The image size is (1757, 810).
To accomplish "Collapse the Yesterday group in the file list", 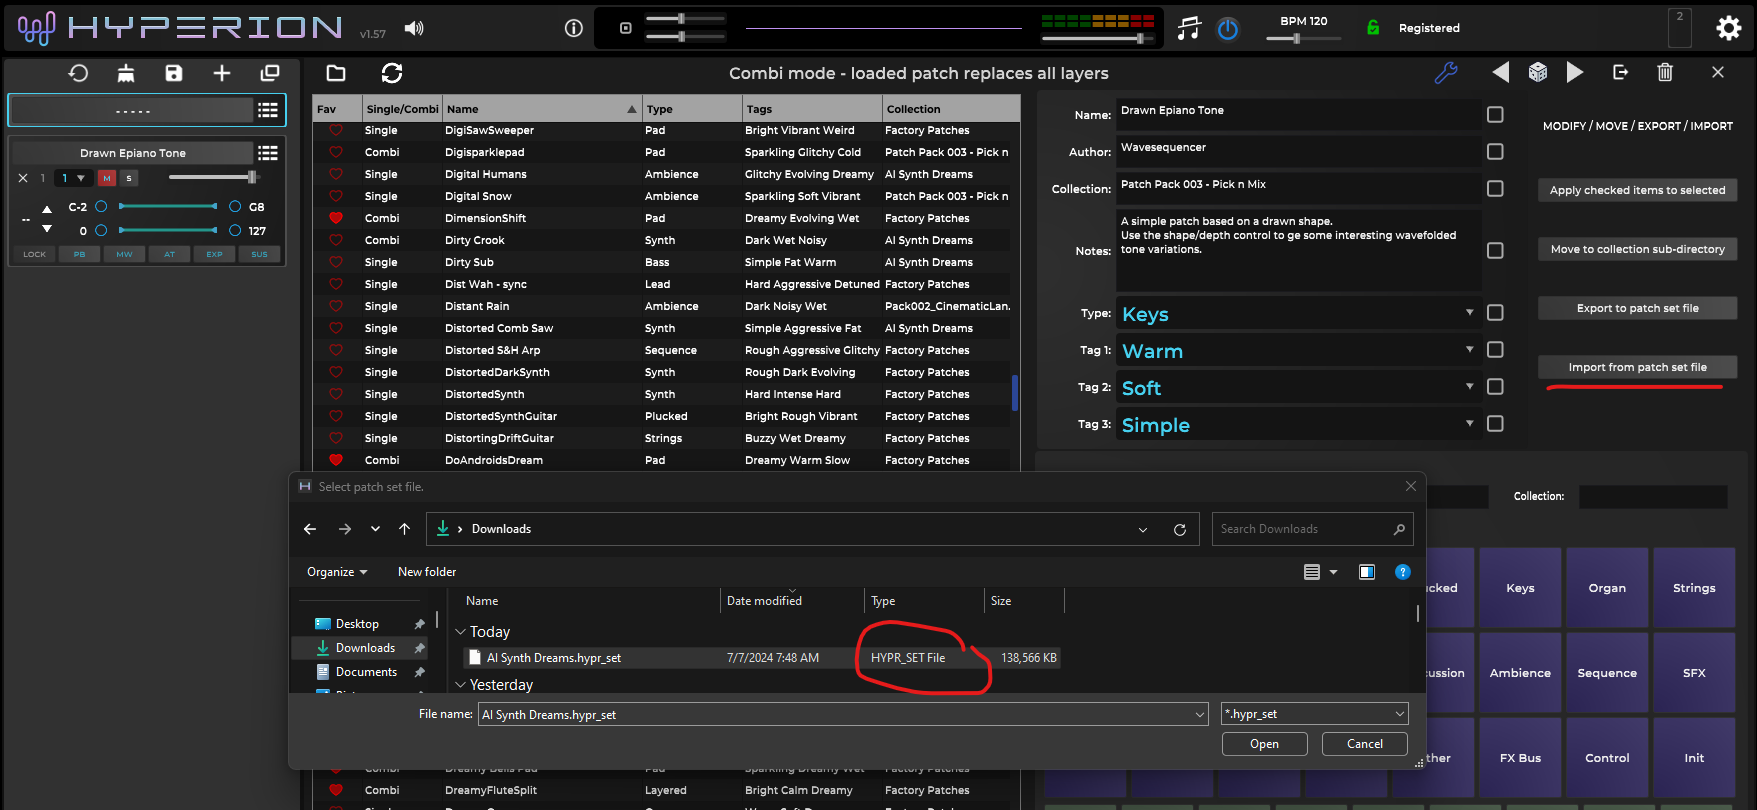I will tap(461, 685).
